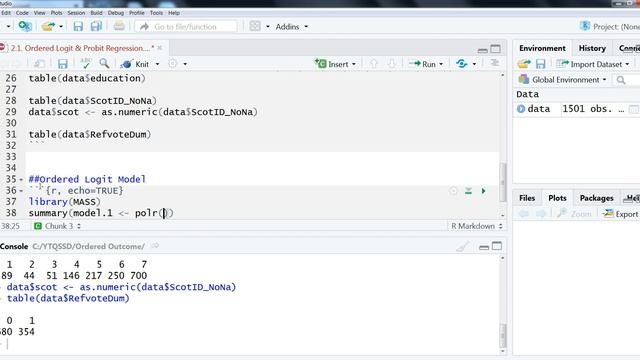Print the current file
640x360 pixels.
(x=119, y=27)
